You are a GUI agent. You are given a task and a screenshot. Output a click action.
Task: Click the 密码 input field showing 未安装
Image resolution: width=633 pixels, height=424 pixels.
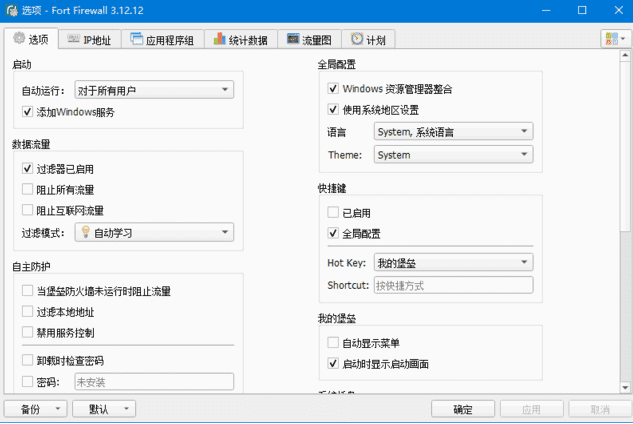154,382
